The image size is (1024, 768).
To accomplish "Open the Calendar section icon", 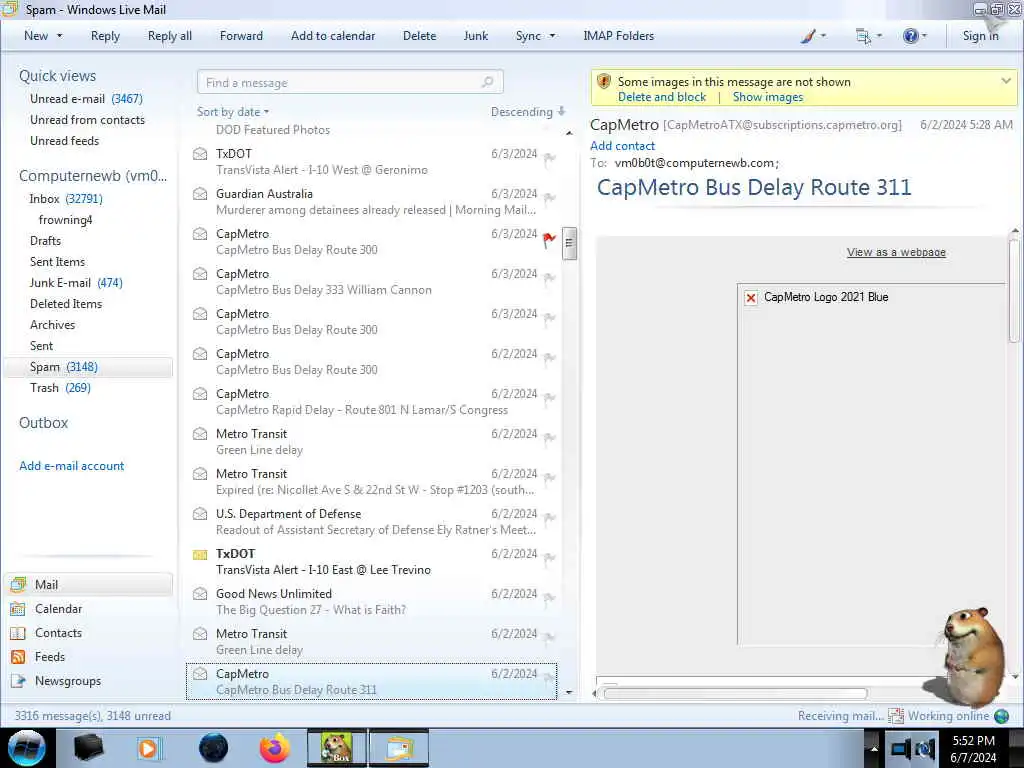I will tap(18, 609).
